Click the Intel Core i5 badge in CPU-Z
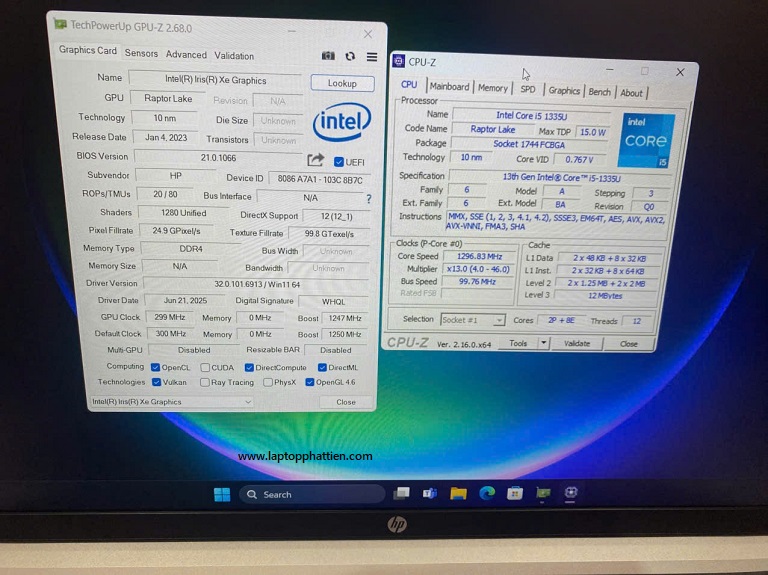The height and width of the screenshot is (575, 768). [x=646, y=140]
